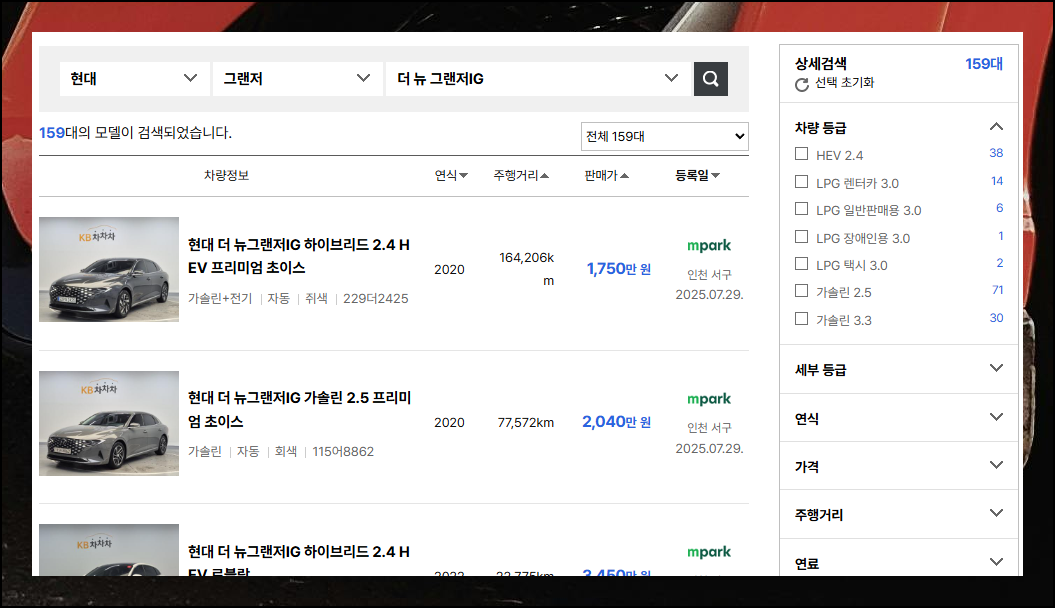The image size is (1055, 608).
Task: Click the 159대의 모델이 검색되었습니다 message
Action: (135, 132)
